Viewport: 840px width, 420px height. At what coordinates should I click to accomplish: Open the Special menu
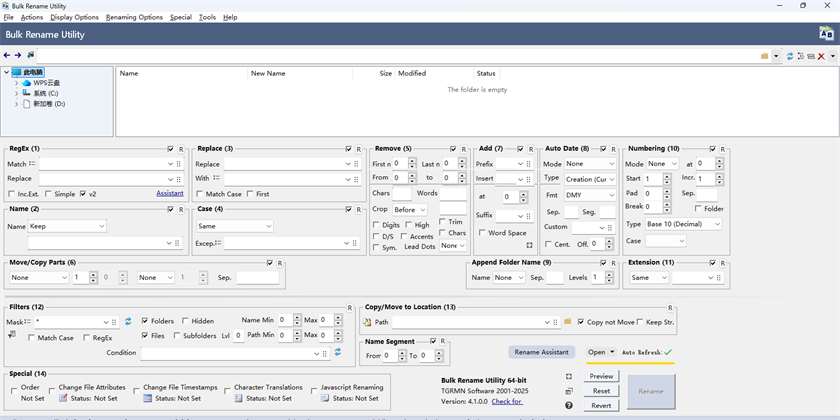[180, 17]
